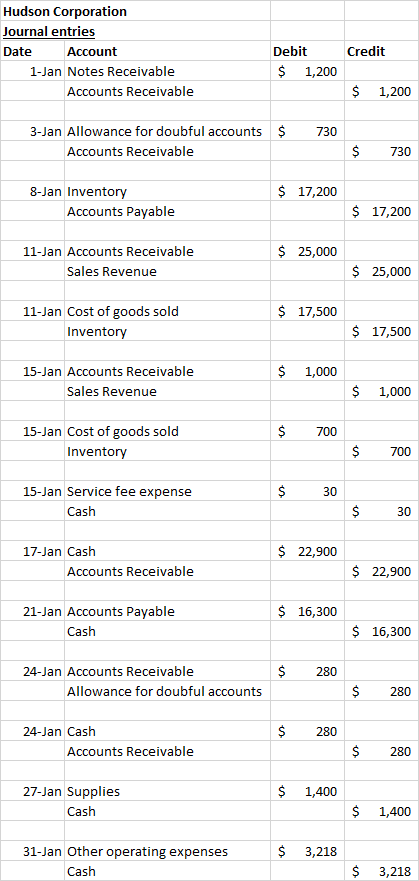The width and height of the screenshot is (419, 881).
Task: Click the Notes Receivable account cell
Action: [x=167, y=71]
